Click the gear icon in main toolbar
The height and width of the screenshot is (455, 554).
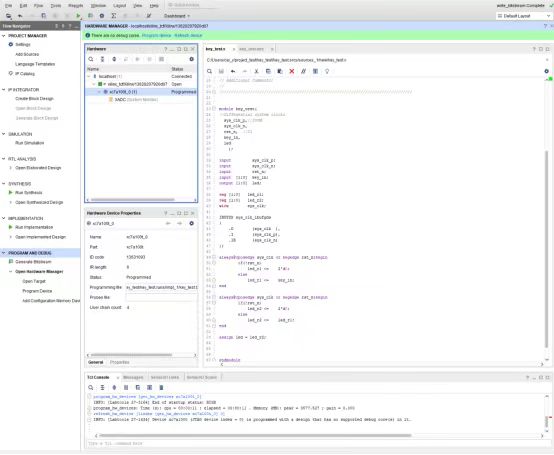102,16
